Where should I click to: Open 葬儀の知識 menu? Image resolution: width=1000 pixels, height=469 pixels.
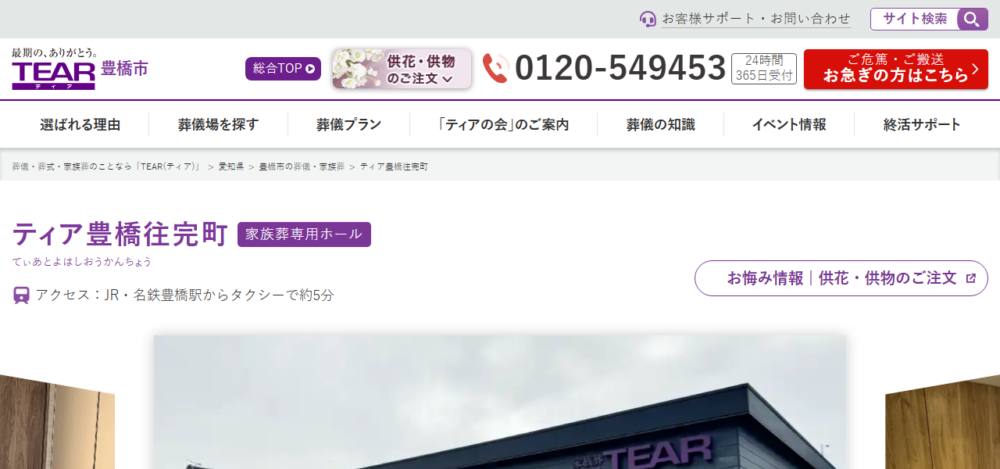(661, 124)
